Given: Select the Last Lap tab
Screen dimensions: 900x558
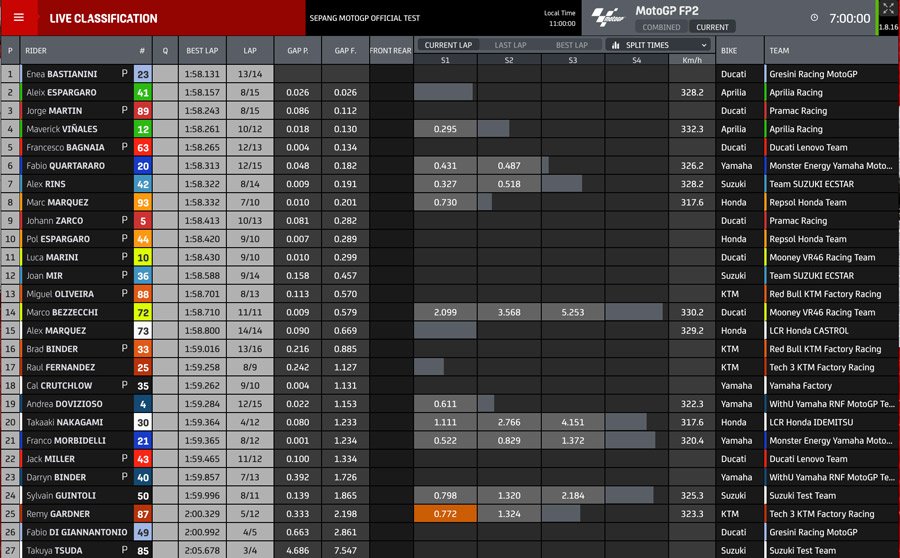Looking at the screenshot, I should (510, 45).
